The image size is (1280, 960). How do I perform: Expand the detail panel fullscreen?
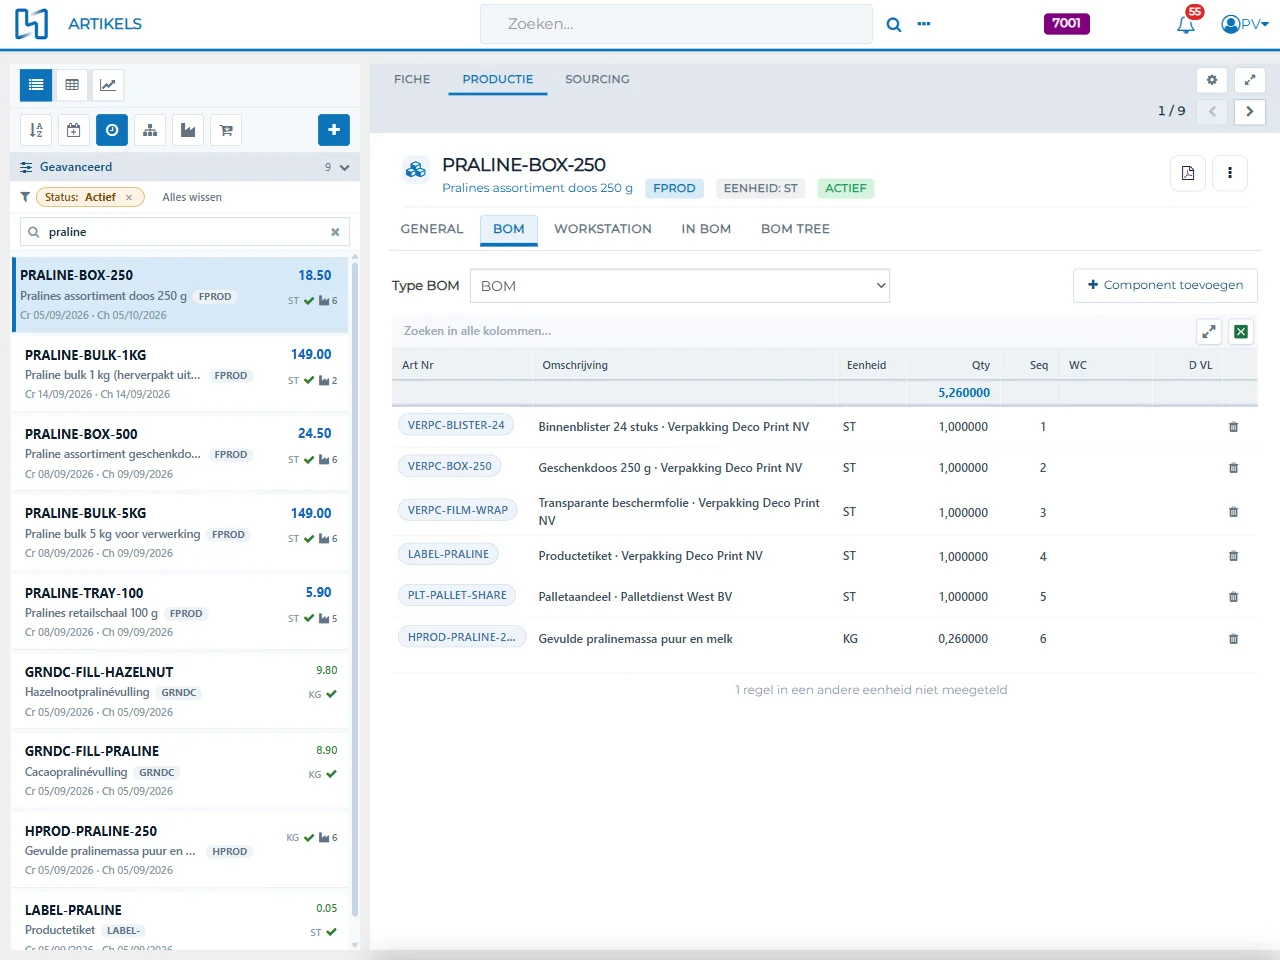1250,80
